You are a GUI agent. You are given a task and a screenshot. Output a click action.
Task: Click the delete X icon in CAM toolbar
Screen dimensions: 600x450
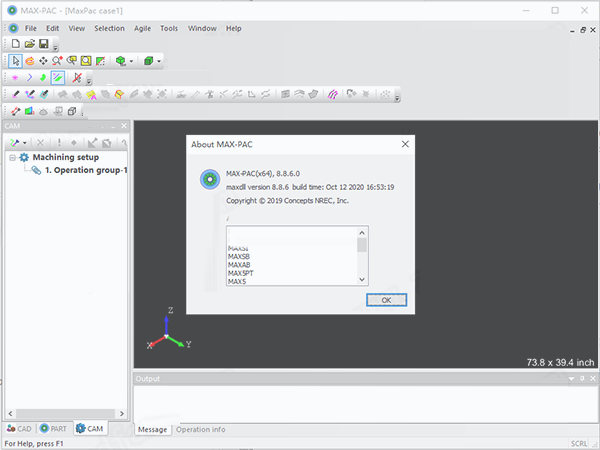coord(40,143)
